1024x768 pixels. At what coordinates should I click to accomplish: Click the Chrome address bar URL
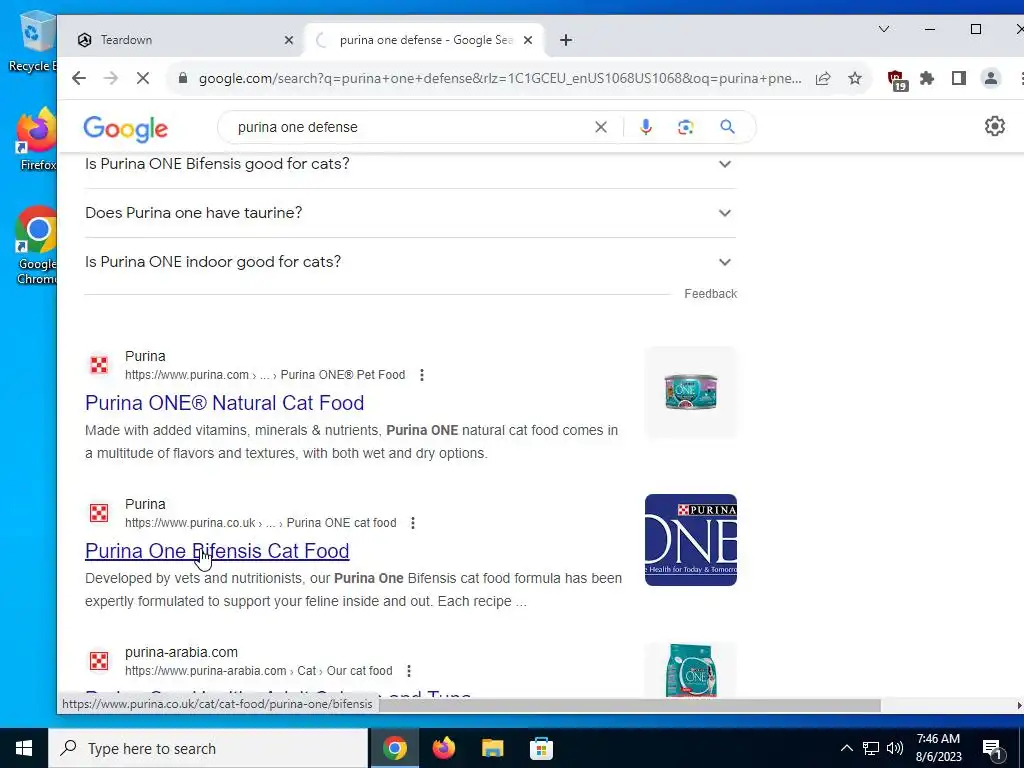coord(500,78)
